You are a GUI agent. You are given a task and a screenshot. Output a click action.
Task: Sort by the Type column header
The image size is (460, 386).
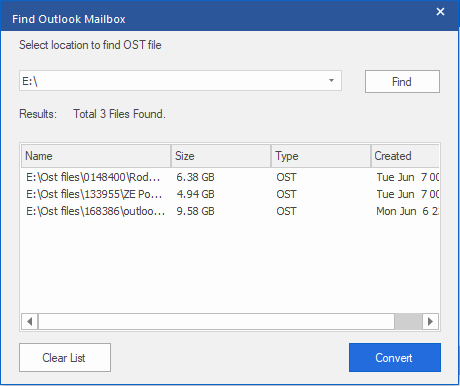click(x=321, y=156)
